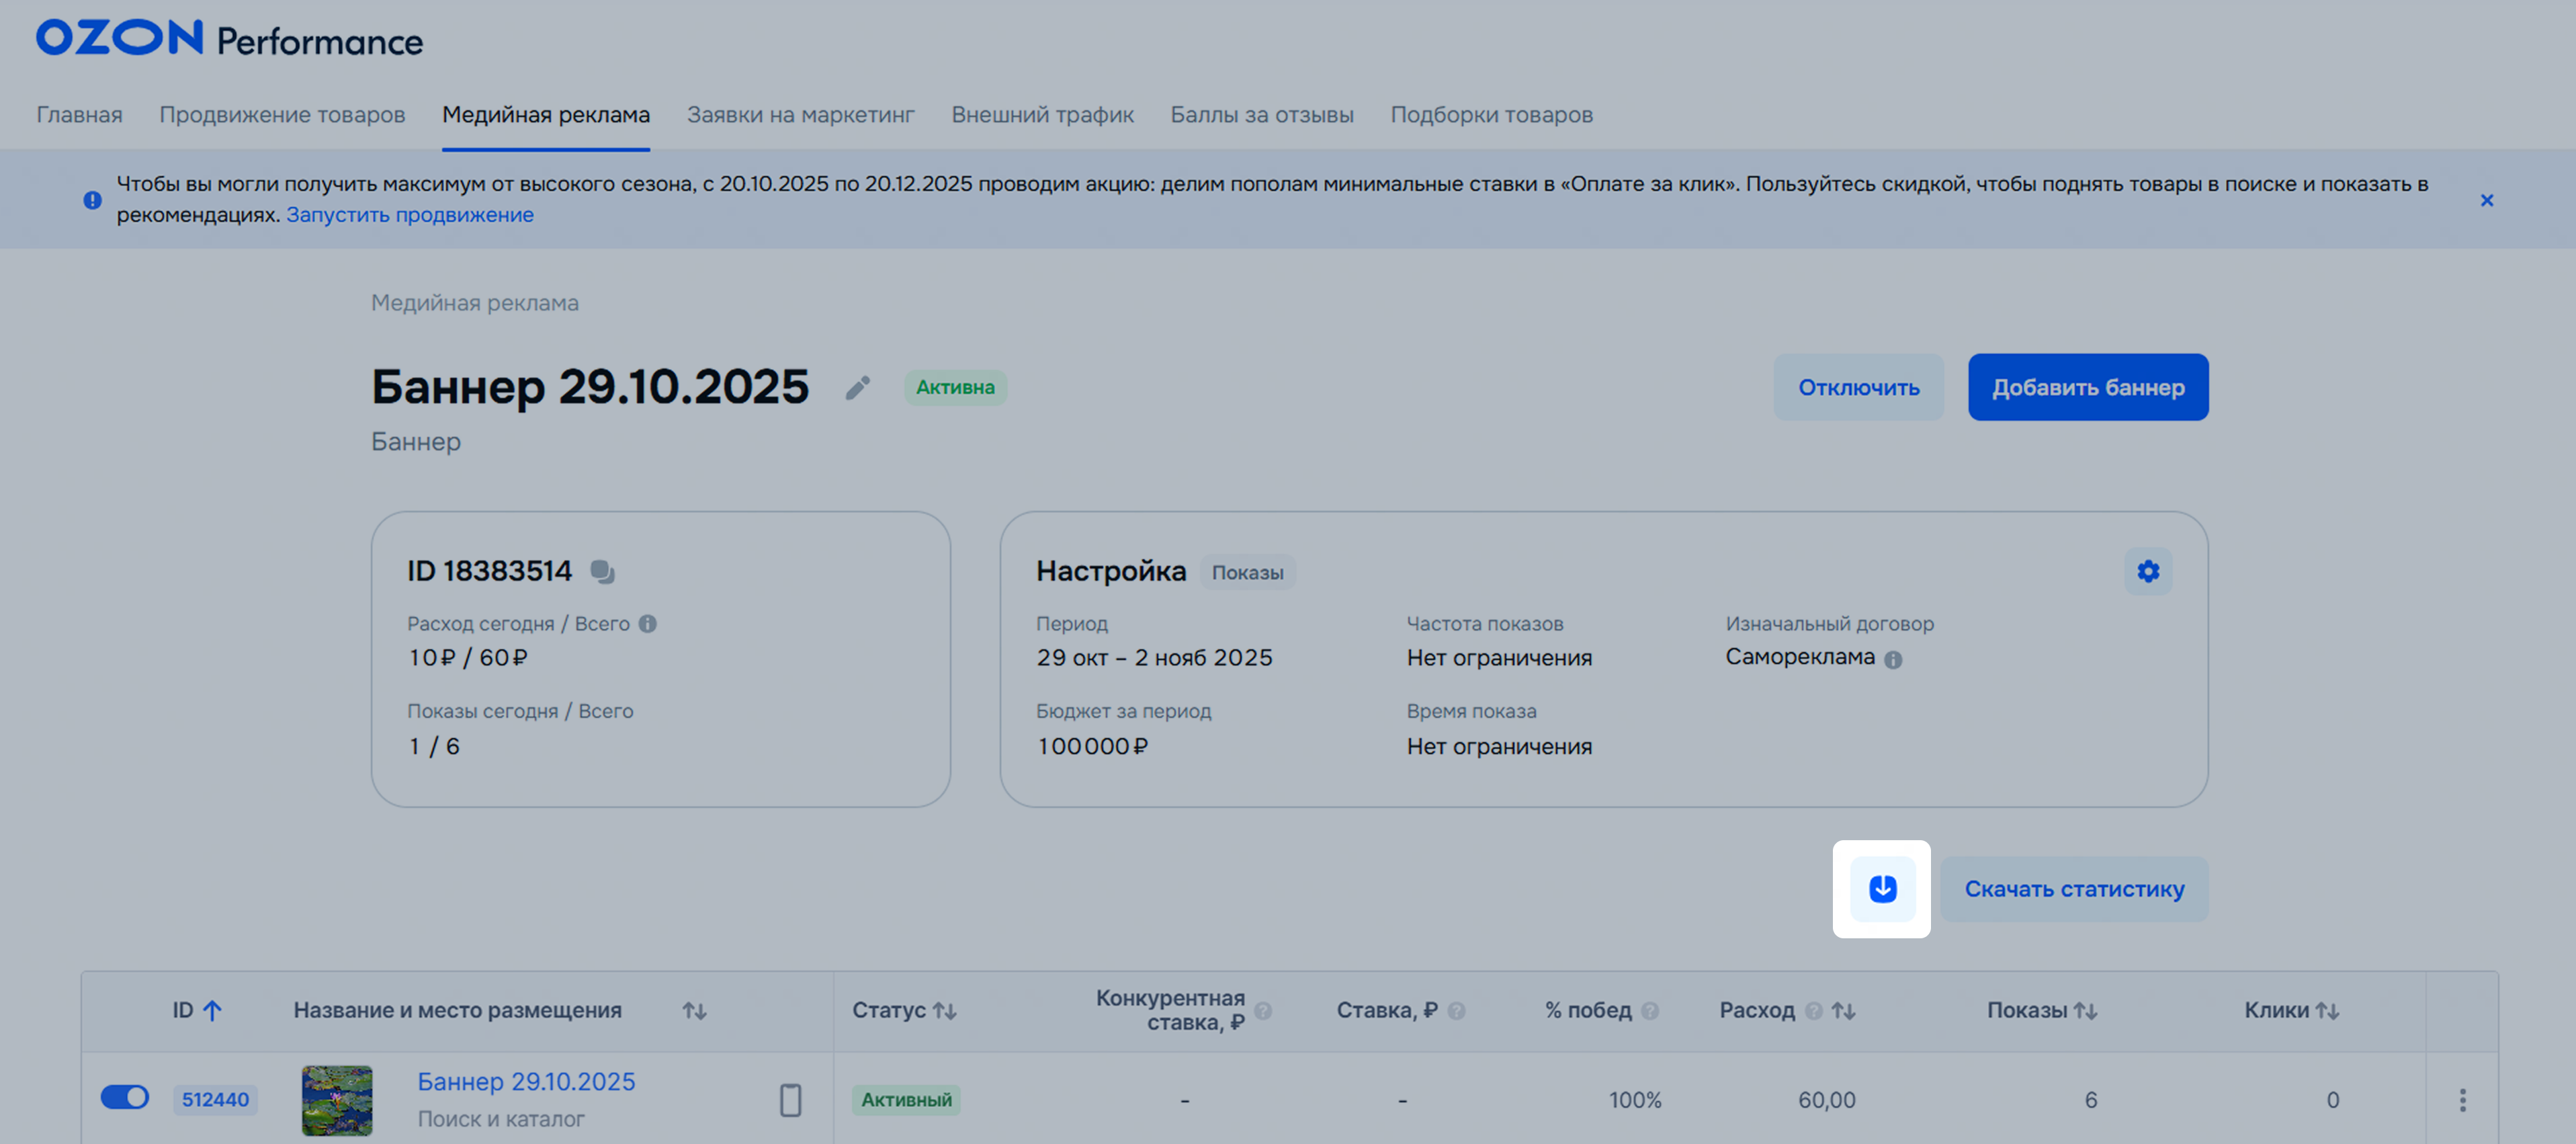The height and width of the screenshot is (1144, 2576).
Task: Open Продвижение товаров tab
Action: pyautogui.click(x=282, y=114)
